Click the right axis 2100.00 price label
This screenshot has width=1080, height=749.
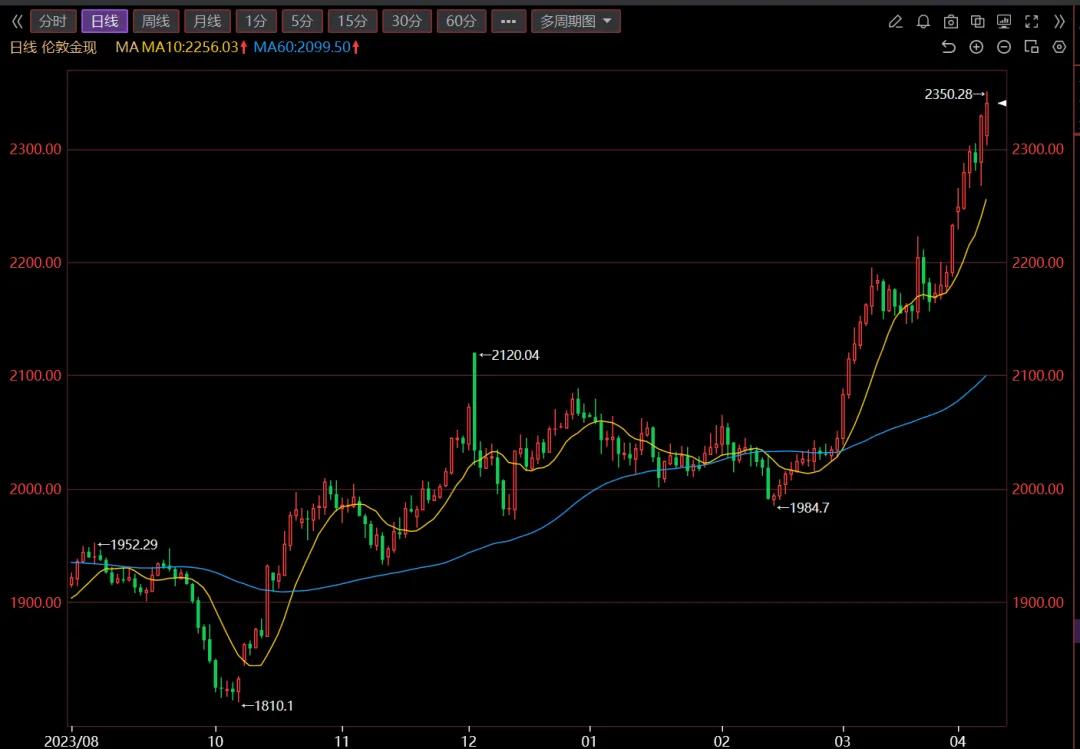click(x=1038, y=376)
